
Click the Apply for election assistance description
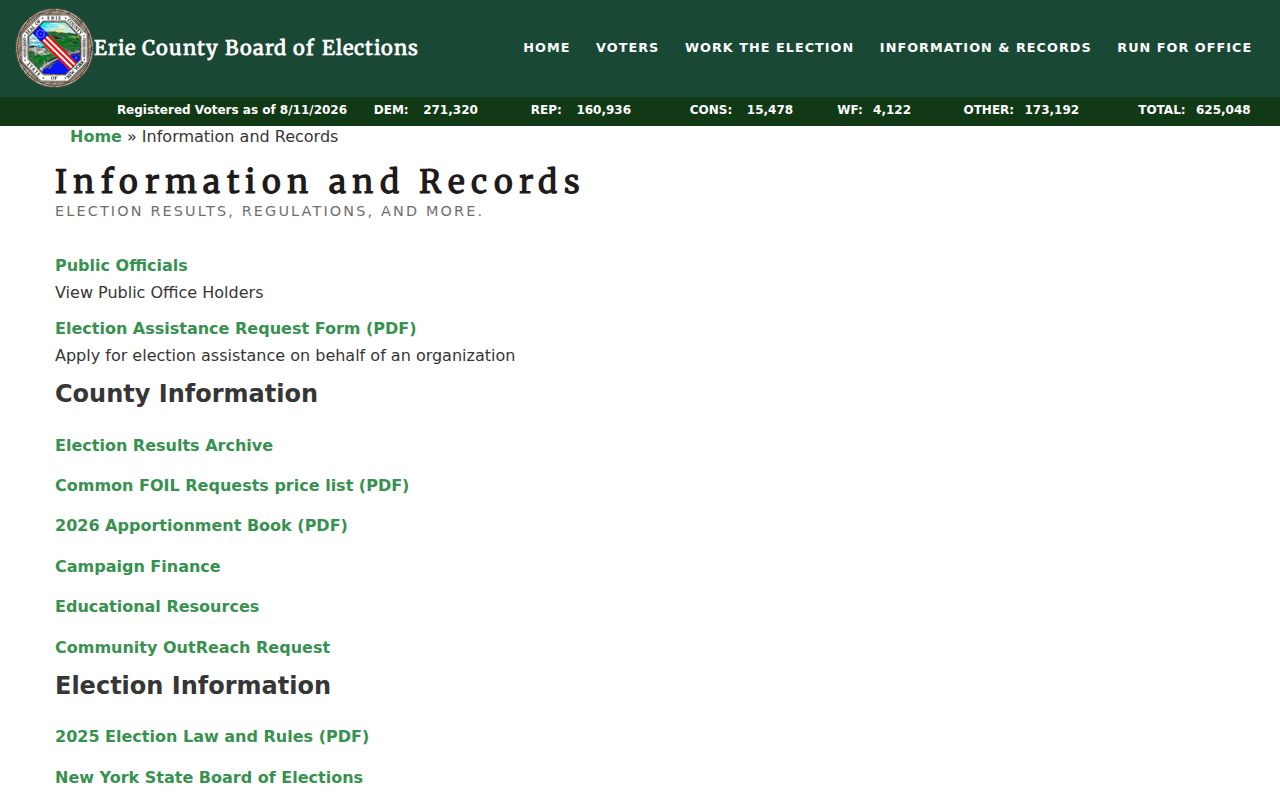285,355
